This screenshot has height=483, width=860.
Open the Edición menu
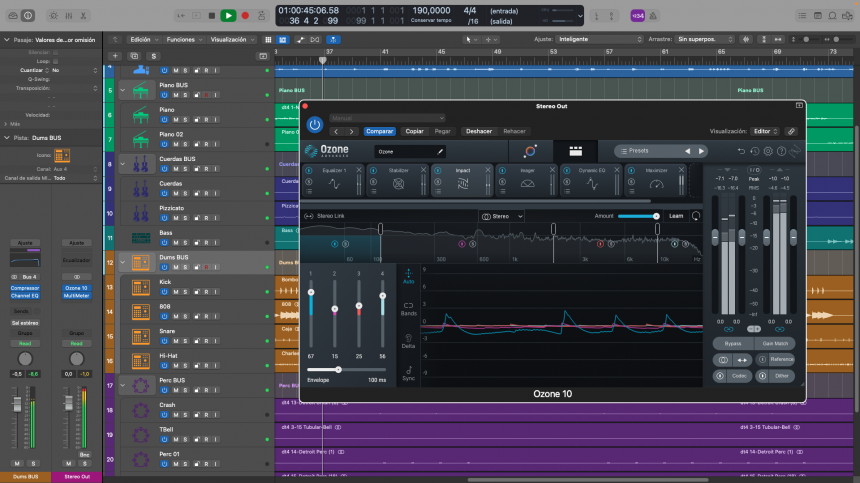coord(144,39)
